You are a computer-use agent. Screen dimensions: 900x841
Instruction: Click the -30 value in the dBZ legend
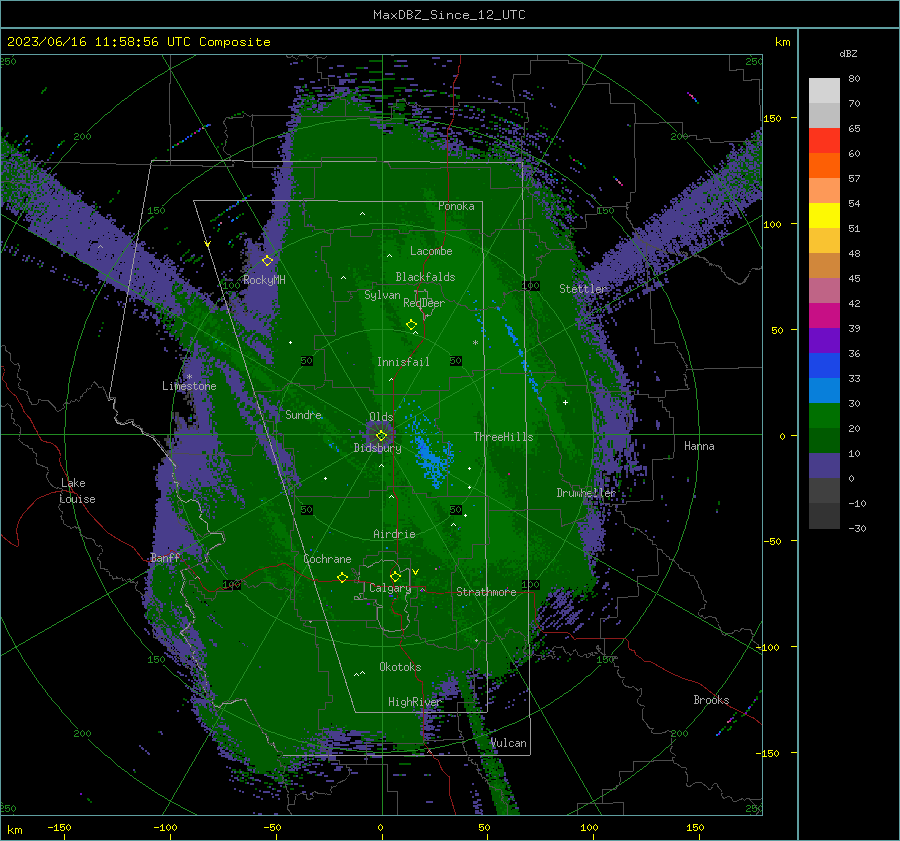click(857, 528)
